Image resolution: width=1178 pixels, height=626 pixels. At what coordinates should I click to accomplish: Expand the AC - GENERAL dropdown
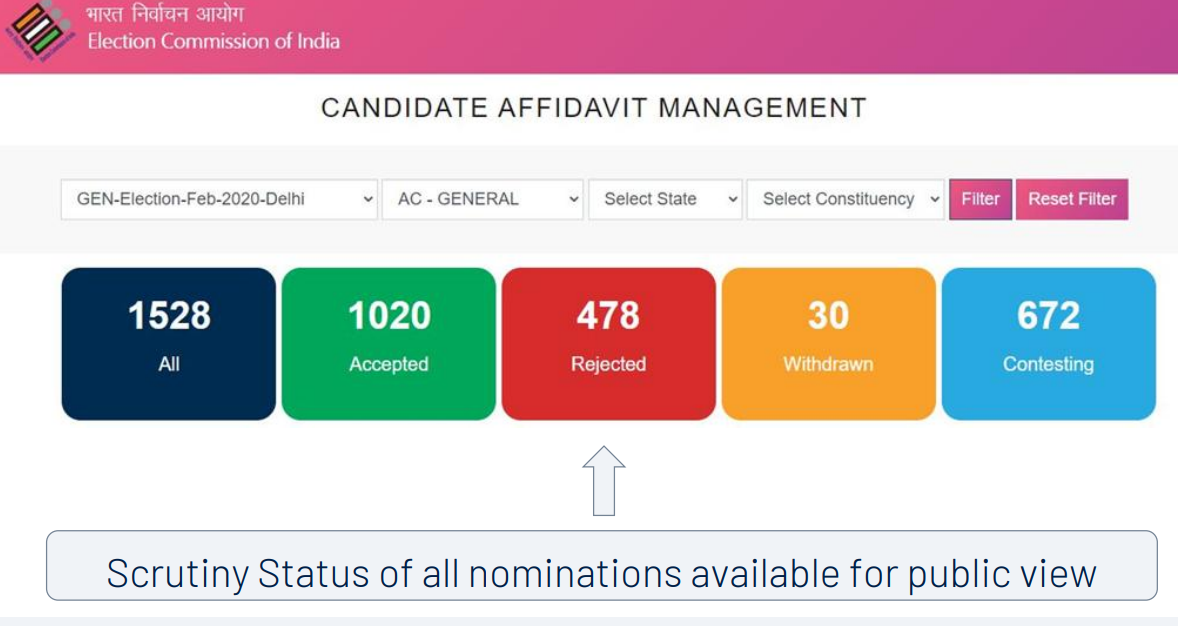pyautogui.click(x=482, y=199)
